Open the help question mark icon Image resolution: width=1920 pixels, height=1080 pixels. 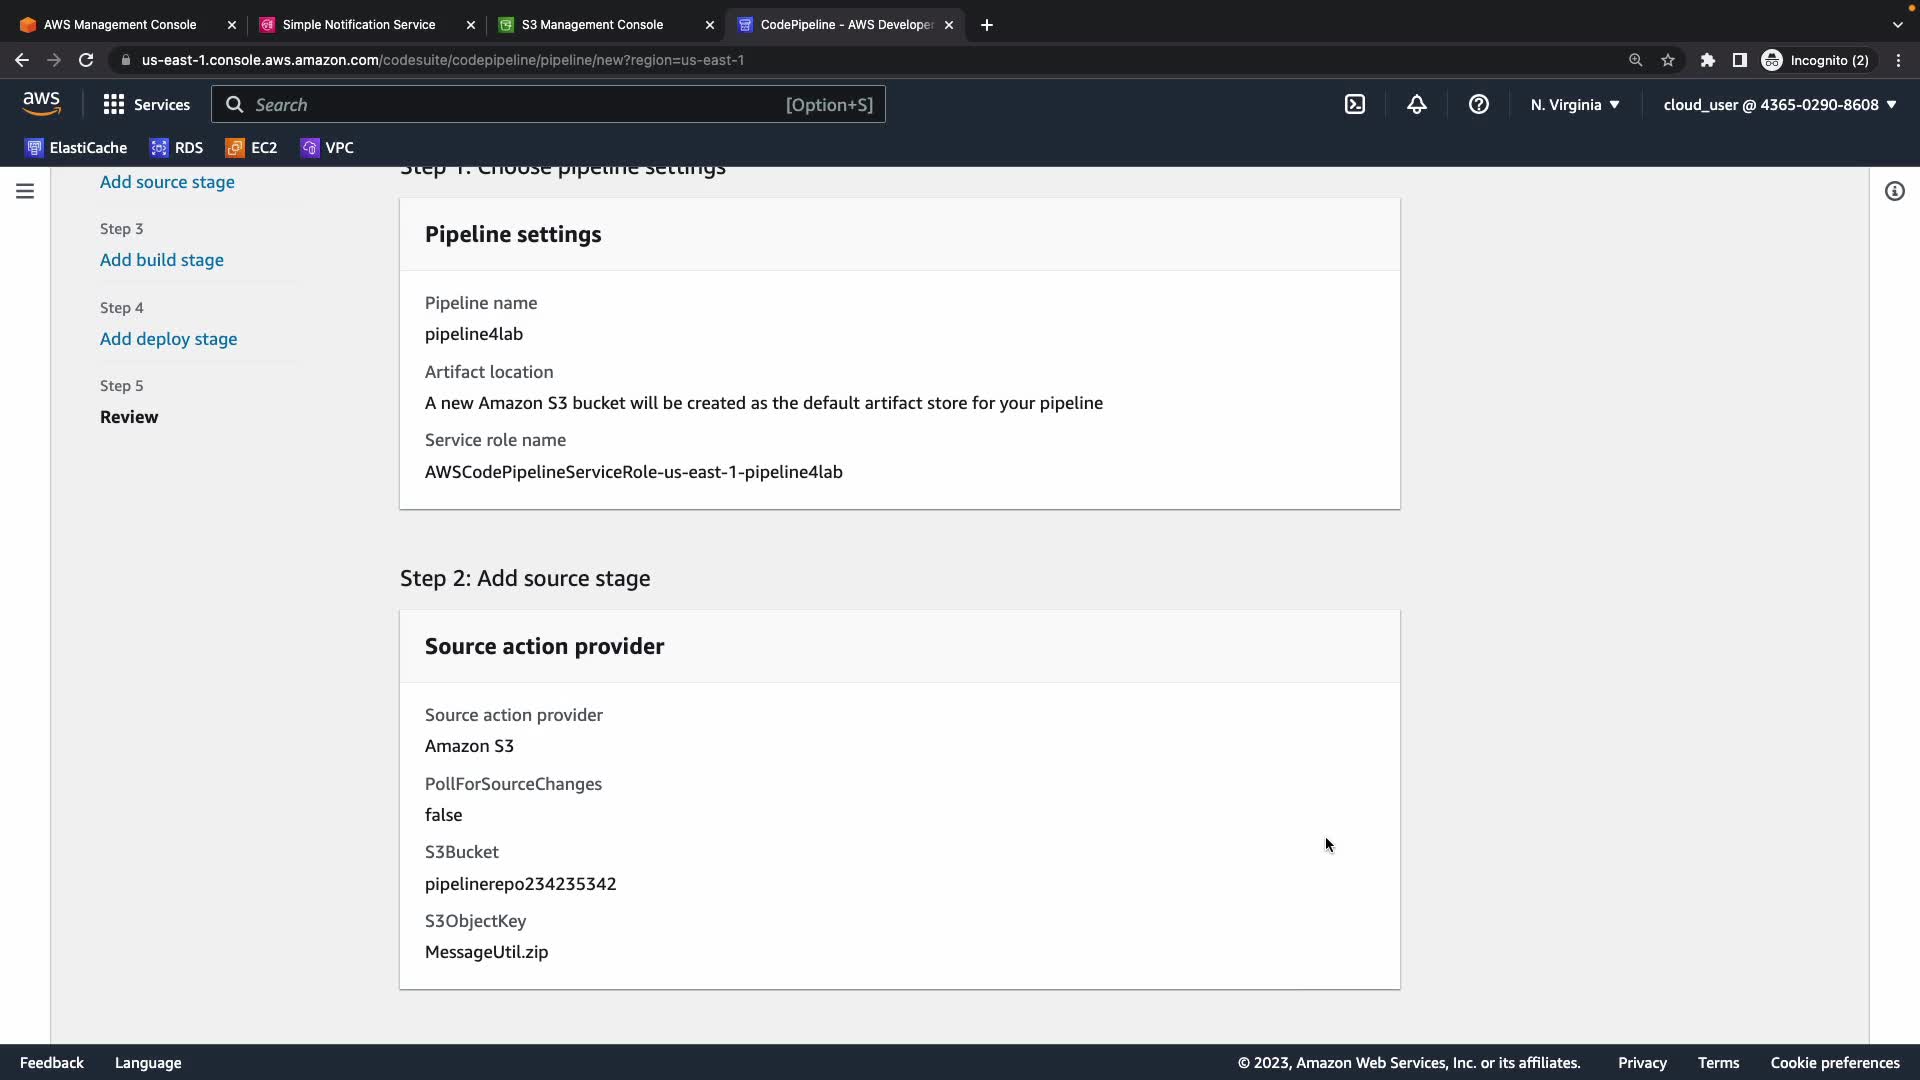click(1479, 104)
